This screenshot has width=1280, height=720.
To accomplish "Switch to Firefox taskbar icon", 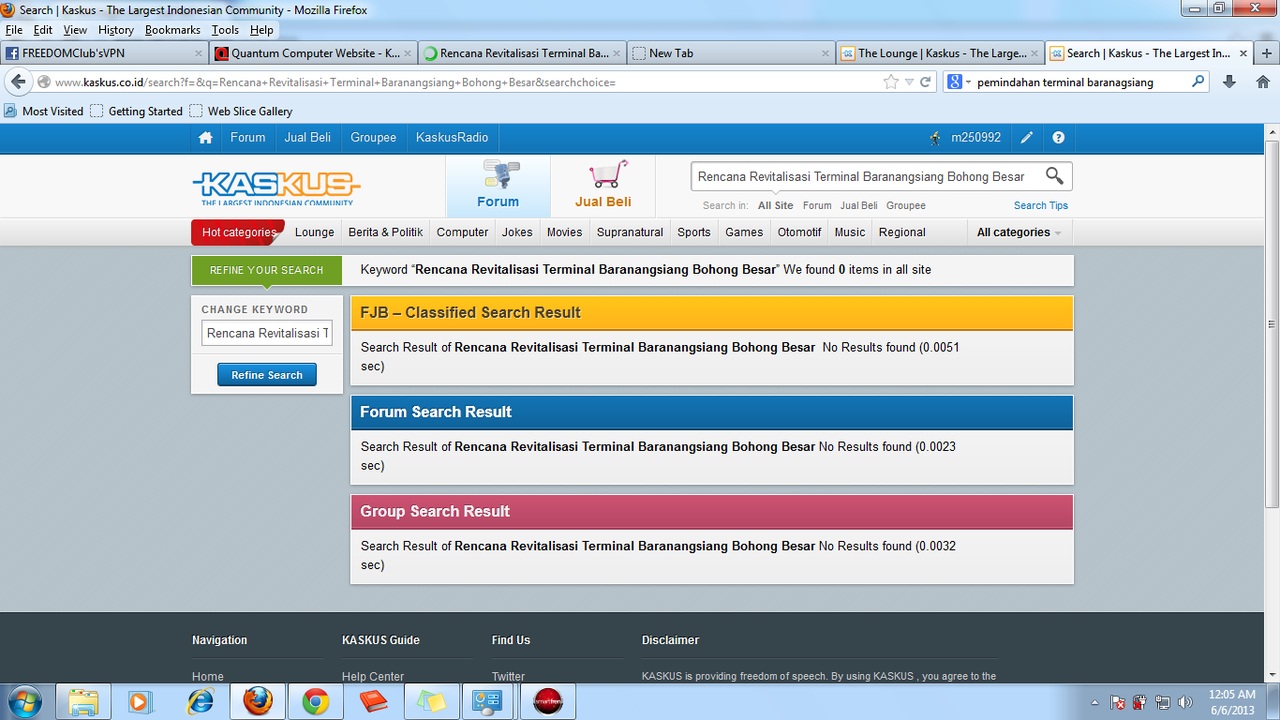I will coord(258,702).
